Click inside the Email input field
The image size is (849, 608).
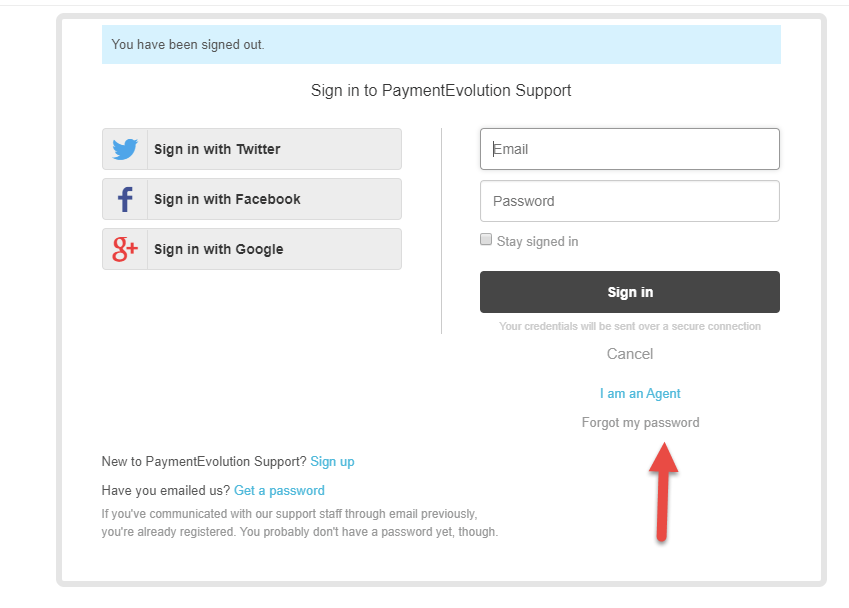click(629, 148)
